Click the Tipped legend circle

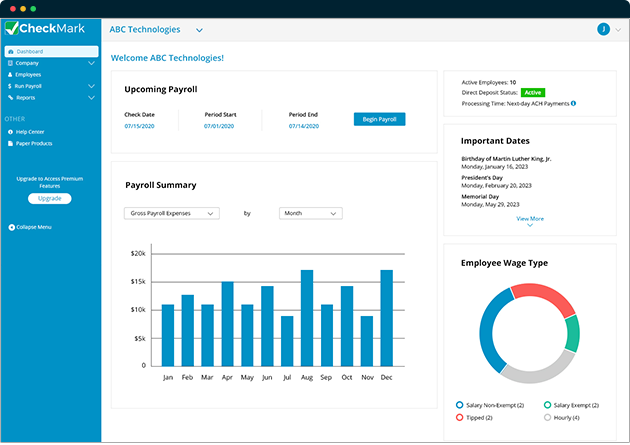pyautogui.click(x=460, y=417)
